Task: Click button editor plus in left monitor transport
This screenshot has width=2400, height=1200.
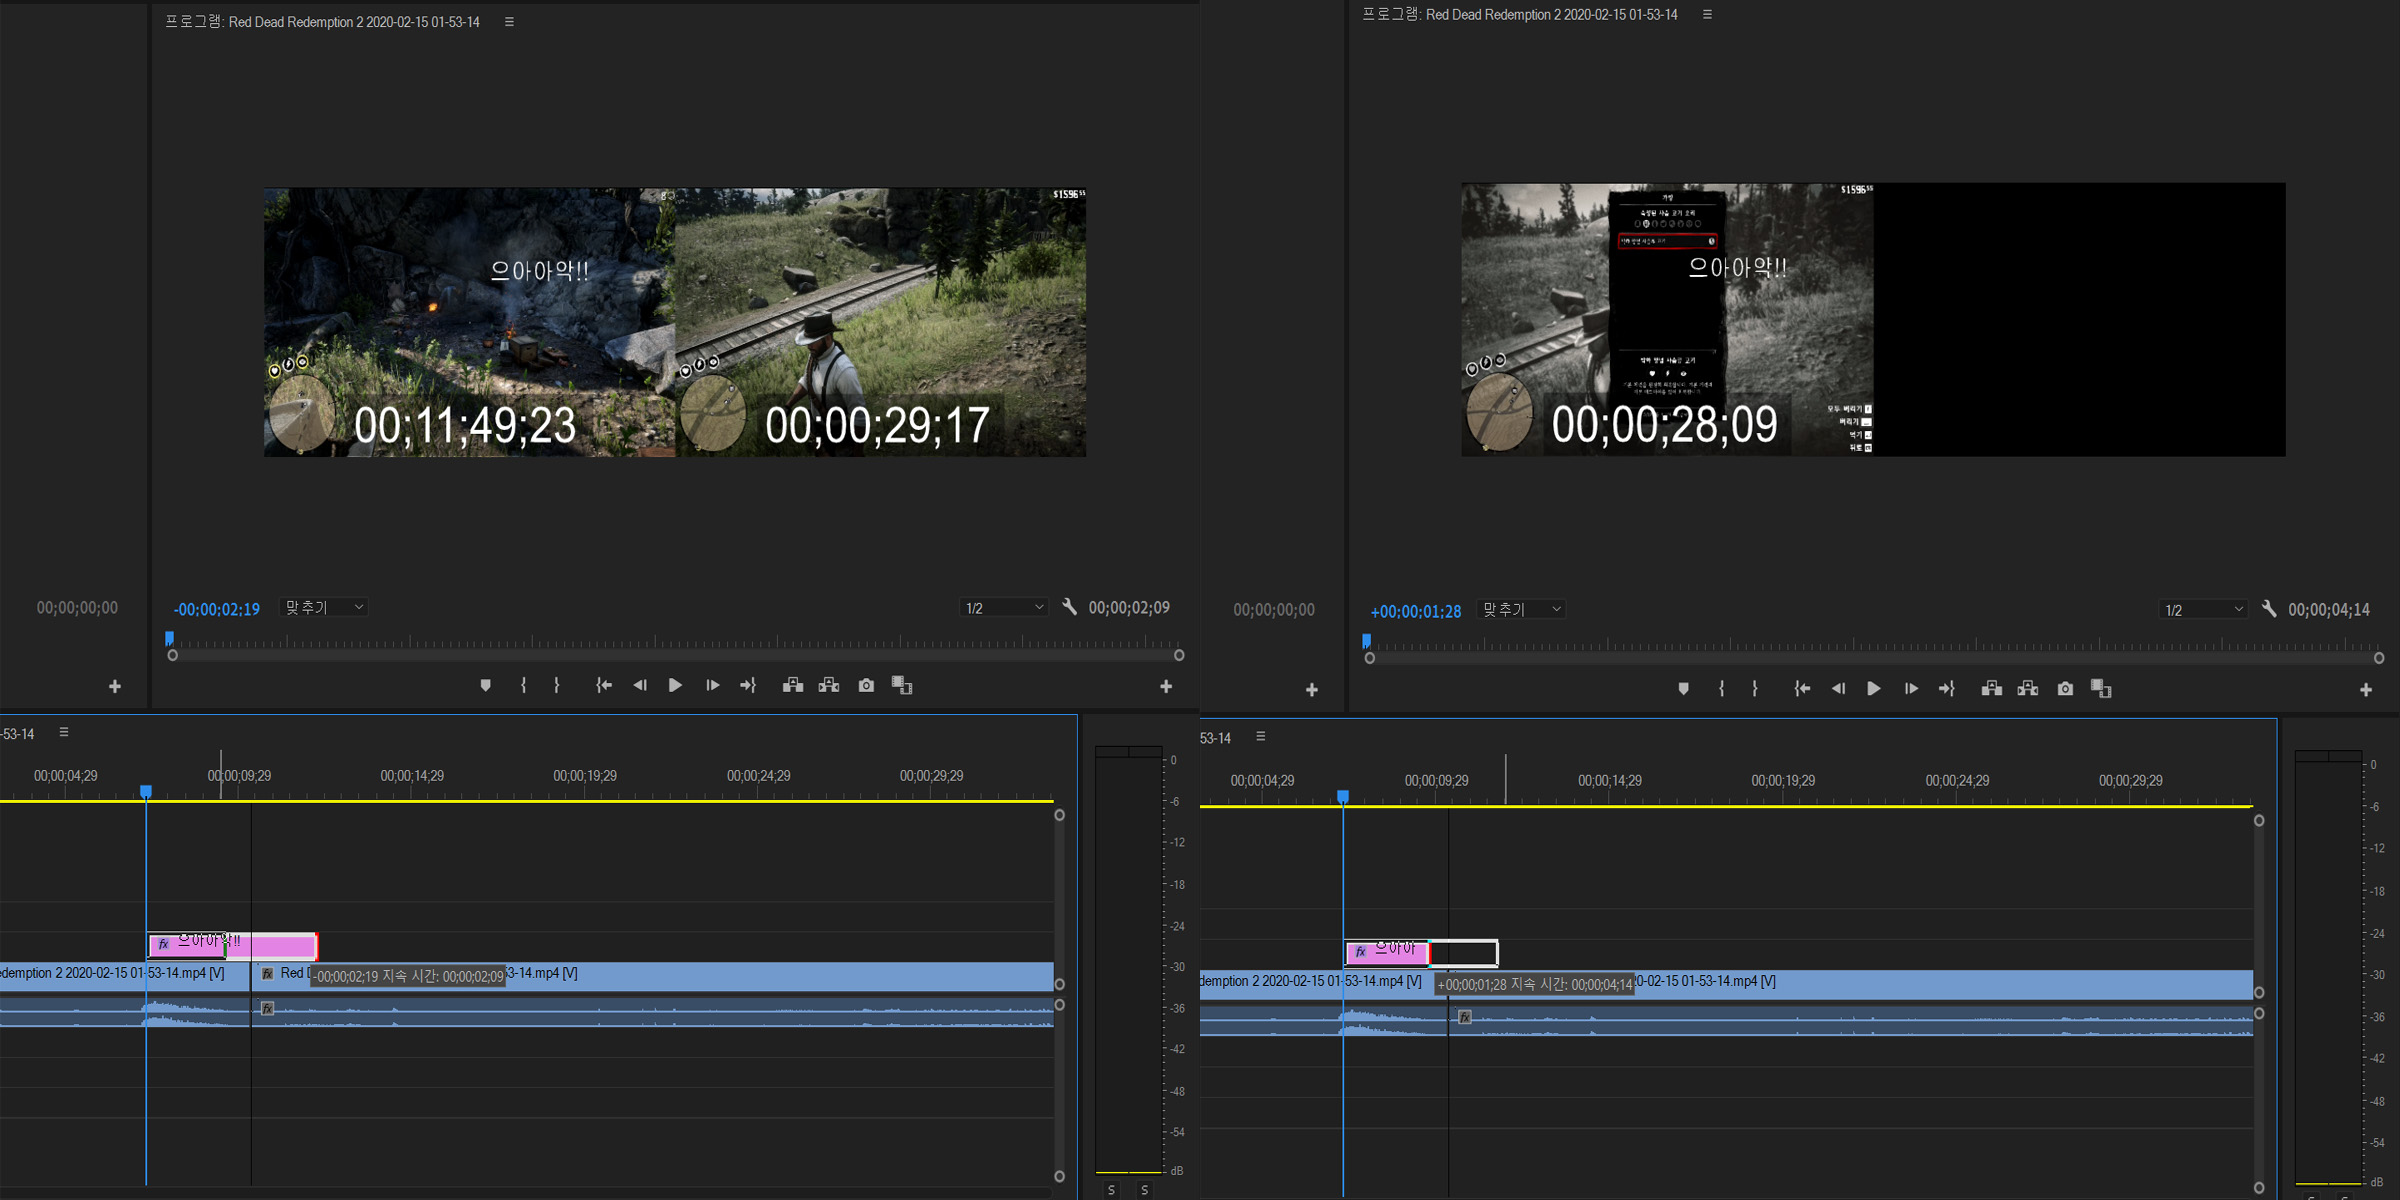Action: point(1166,687)
